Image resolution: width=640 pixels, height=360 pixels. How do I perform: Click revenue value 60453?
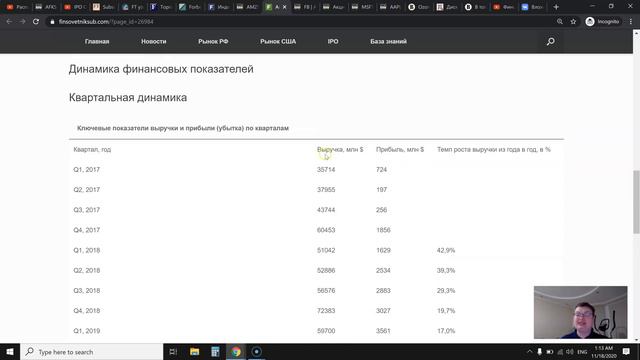coord(326,230)
